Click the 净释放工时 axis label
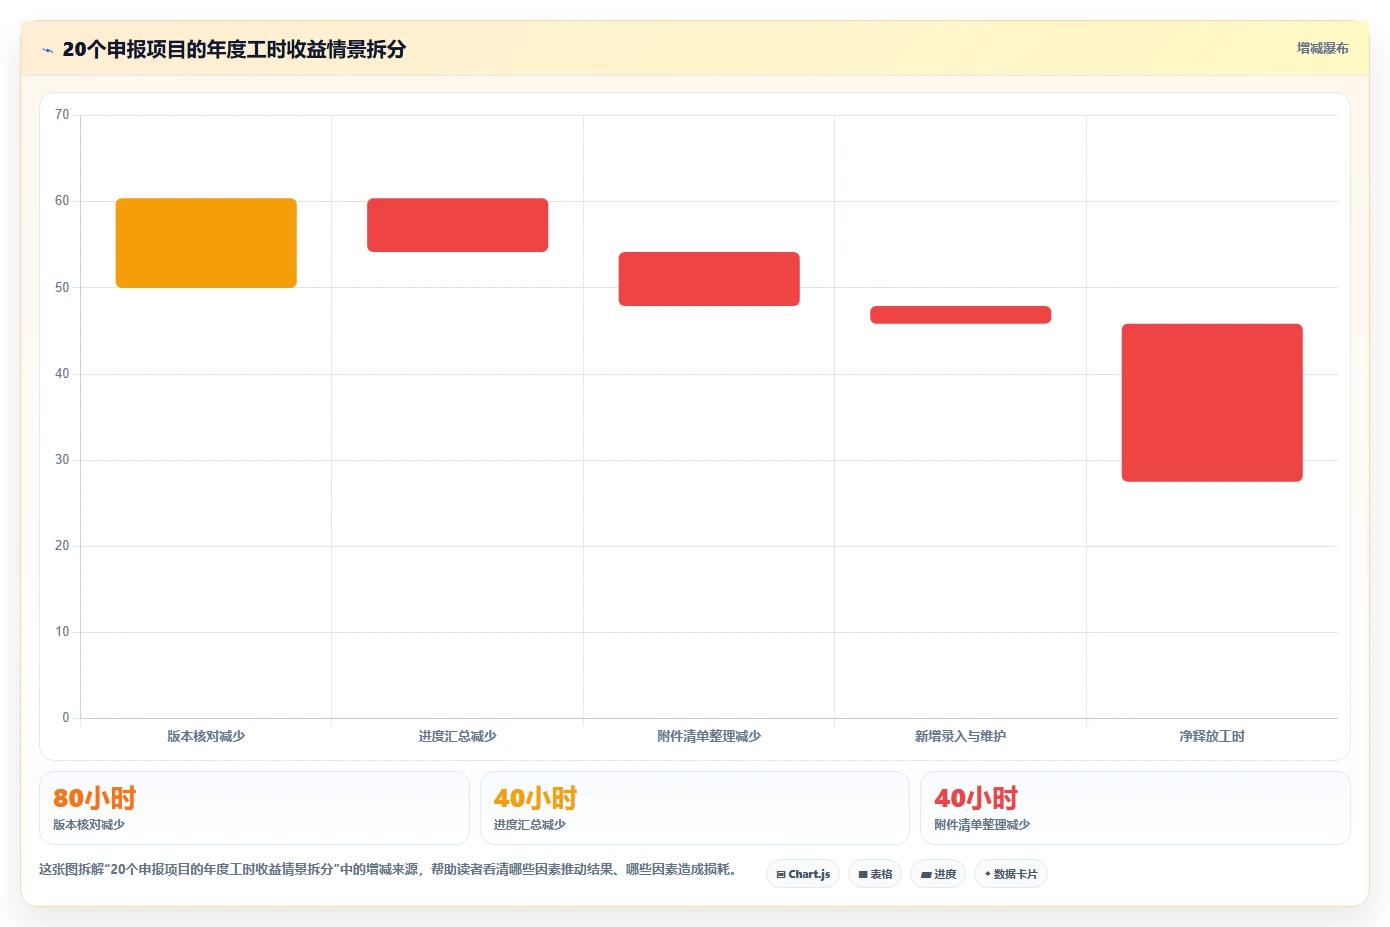This screenshot has height=927, width=1390. click(1212, 736)
